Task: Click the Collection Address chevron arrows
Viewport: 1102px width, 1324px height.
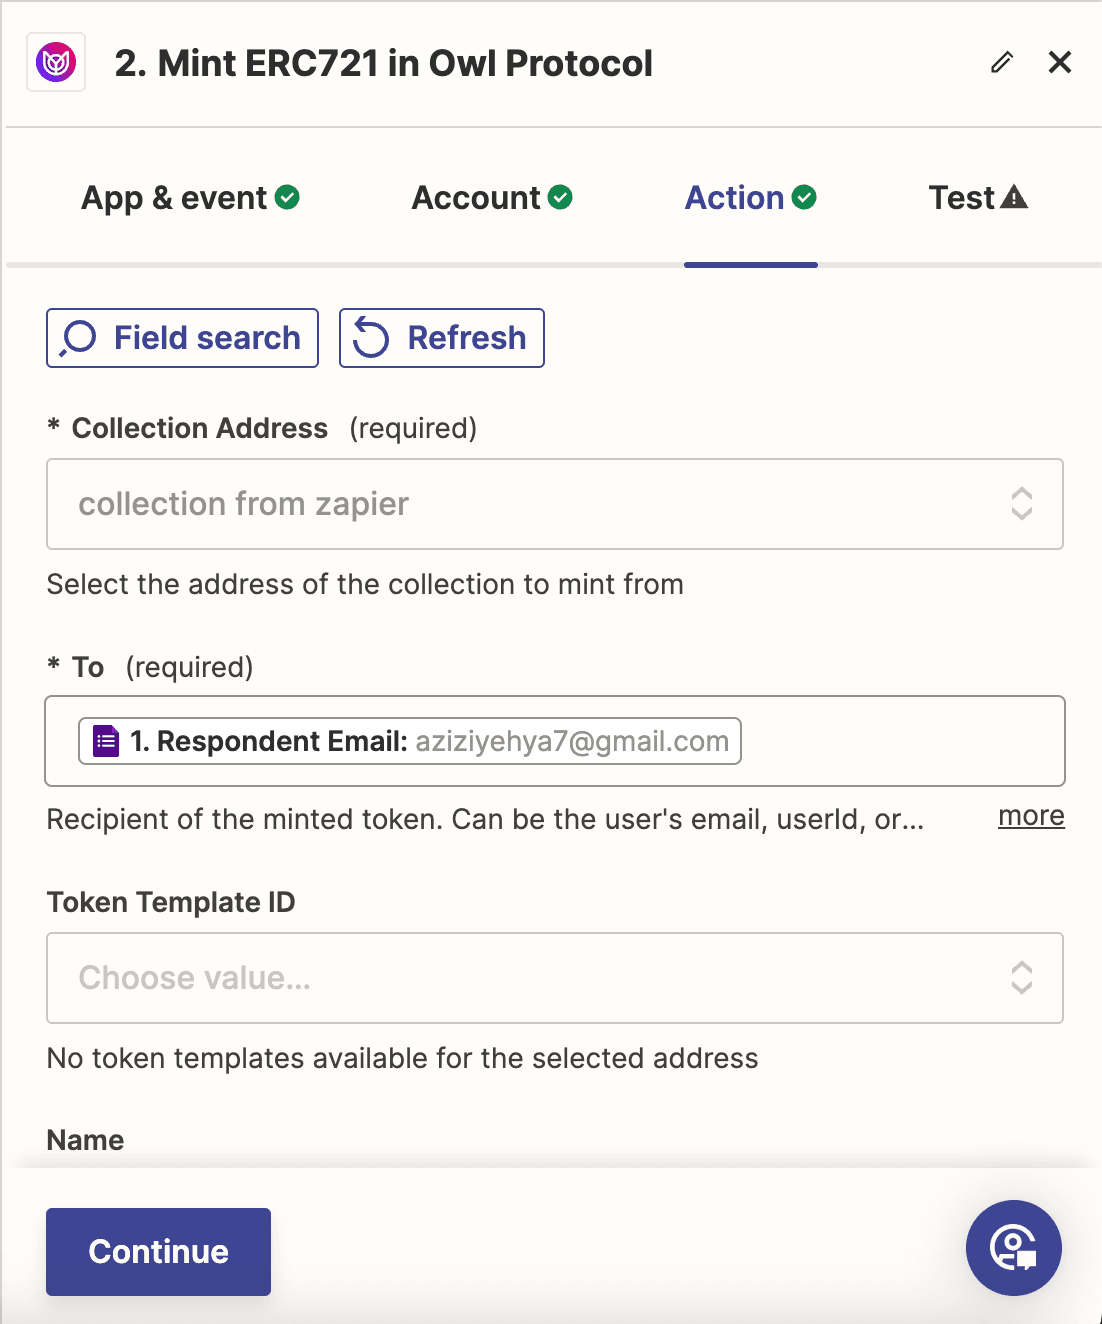Action: [1021, 504]
